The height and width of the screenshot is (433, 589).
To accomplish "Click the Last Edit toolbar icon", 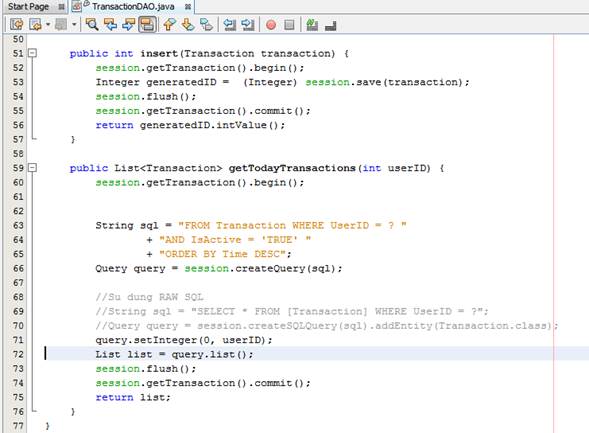I will pyautogui.click(x=17, y=25).
